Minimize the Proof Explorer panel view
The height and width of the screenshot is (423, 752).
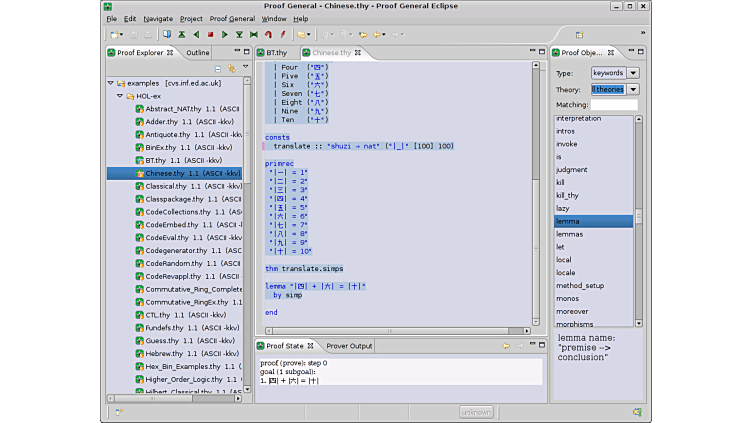(236, 52)
